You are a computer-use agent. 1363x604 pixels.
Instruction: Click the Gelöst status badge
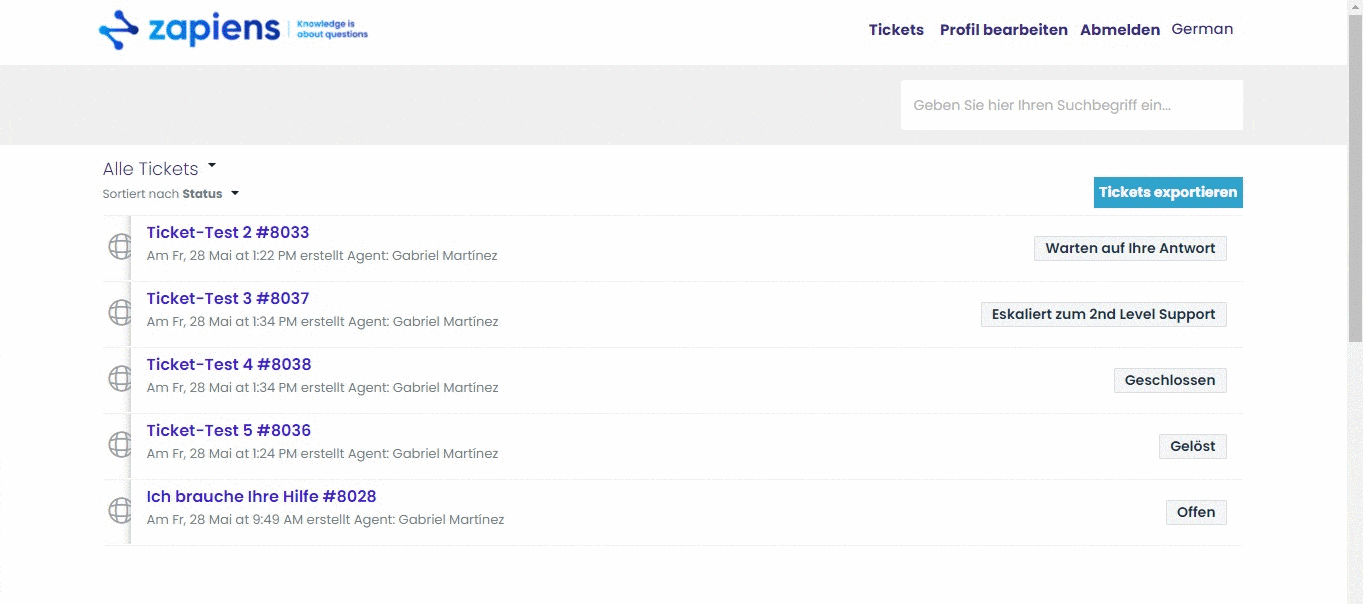click(x=1193, y=446)
